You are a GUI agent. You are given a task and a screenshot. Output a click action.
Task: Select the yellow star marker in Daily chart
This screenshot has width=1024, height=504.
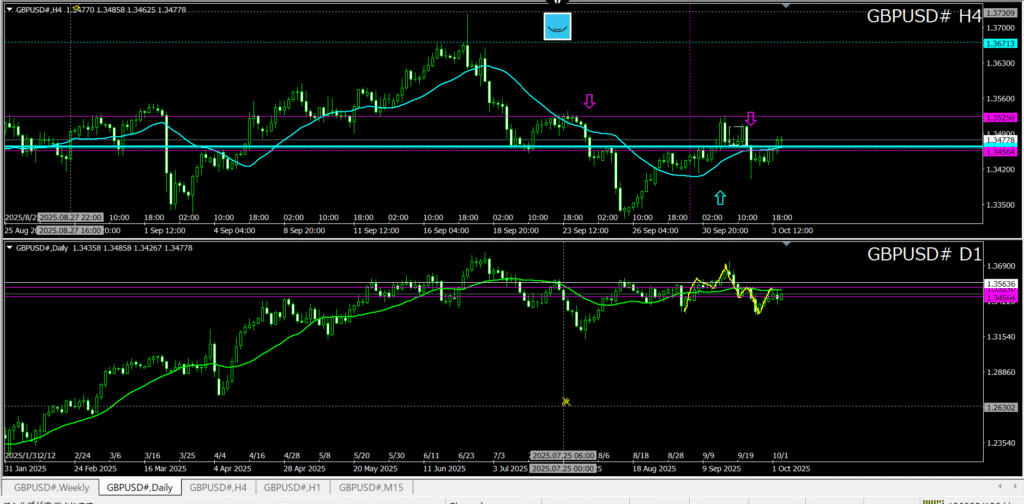coord(565,401)
